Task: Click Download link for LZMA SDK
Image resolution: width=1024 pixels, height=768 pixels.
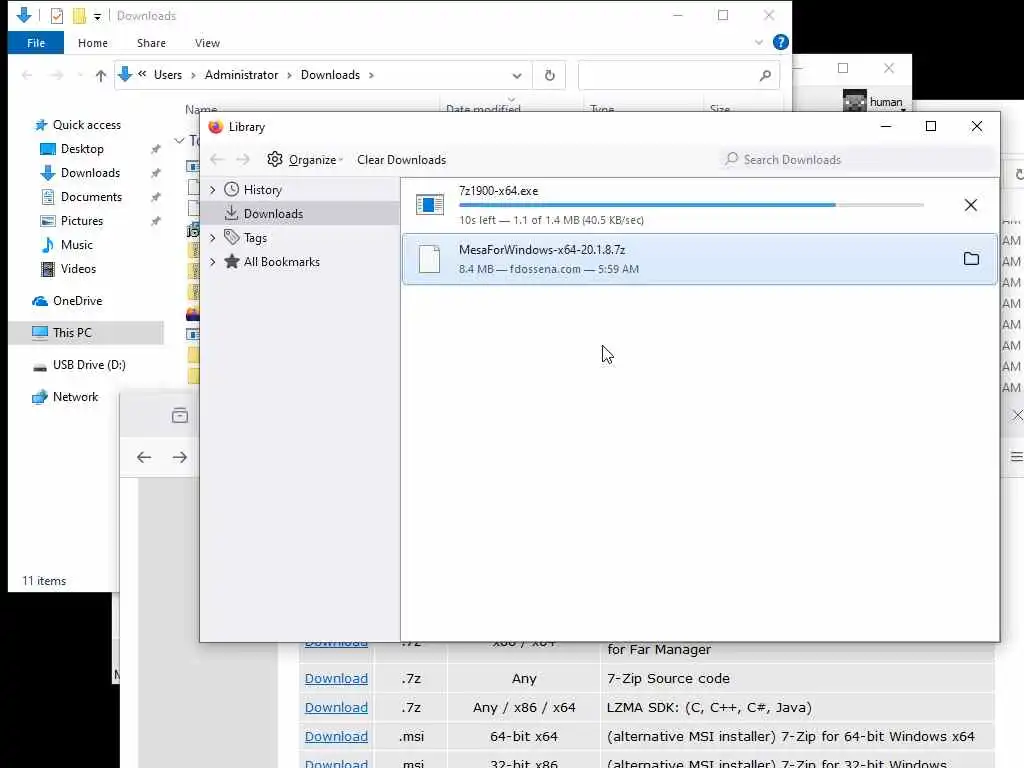Action: [336, 707]
